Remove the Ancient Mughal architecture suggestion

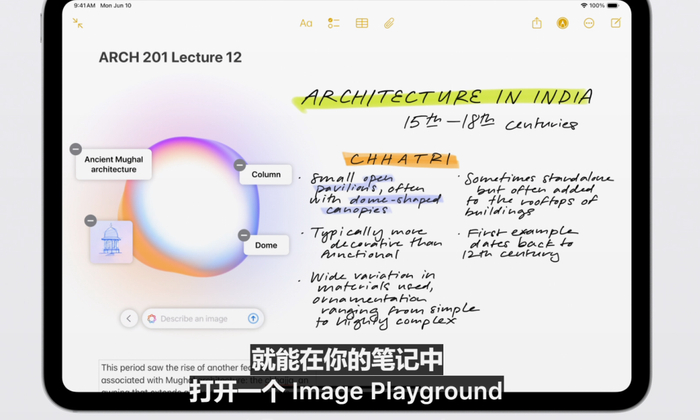click(x=75, y=149)
